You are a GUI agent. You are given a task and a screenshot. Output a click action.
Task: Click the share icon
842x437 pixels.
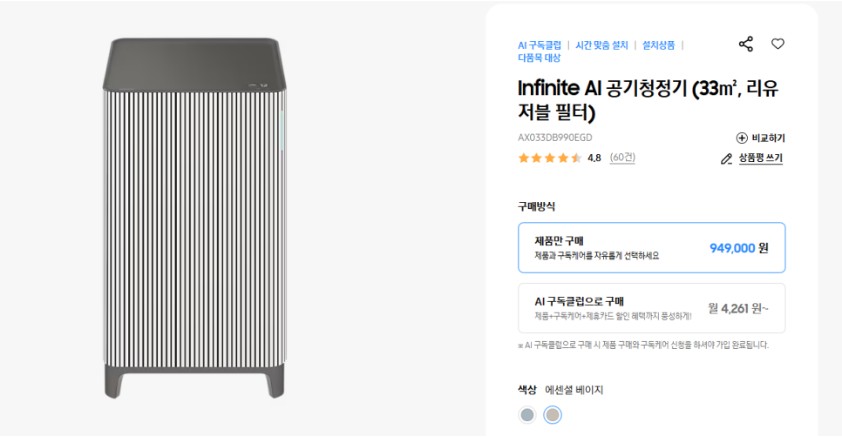(x=746, y=44)
